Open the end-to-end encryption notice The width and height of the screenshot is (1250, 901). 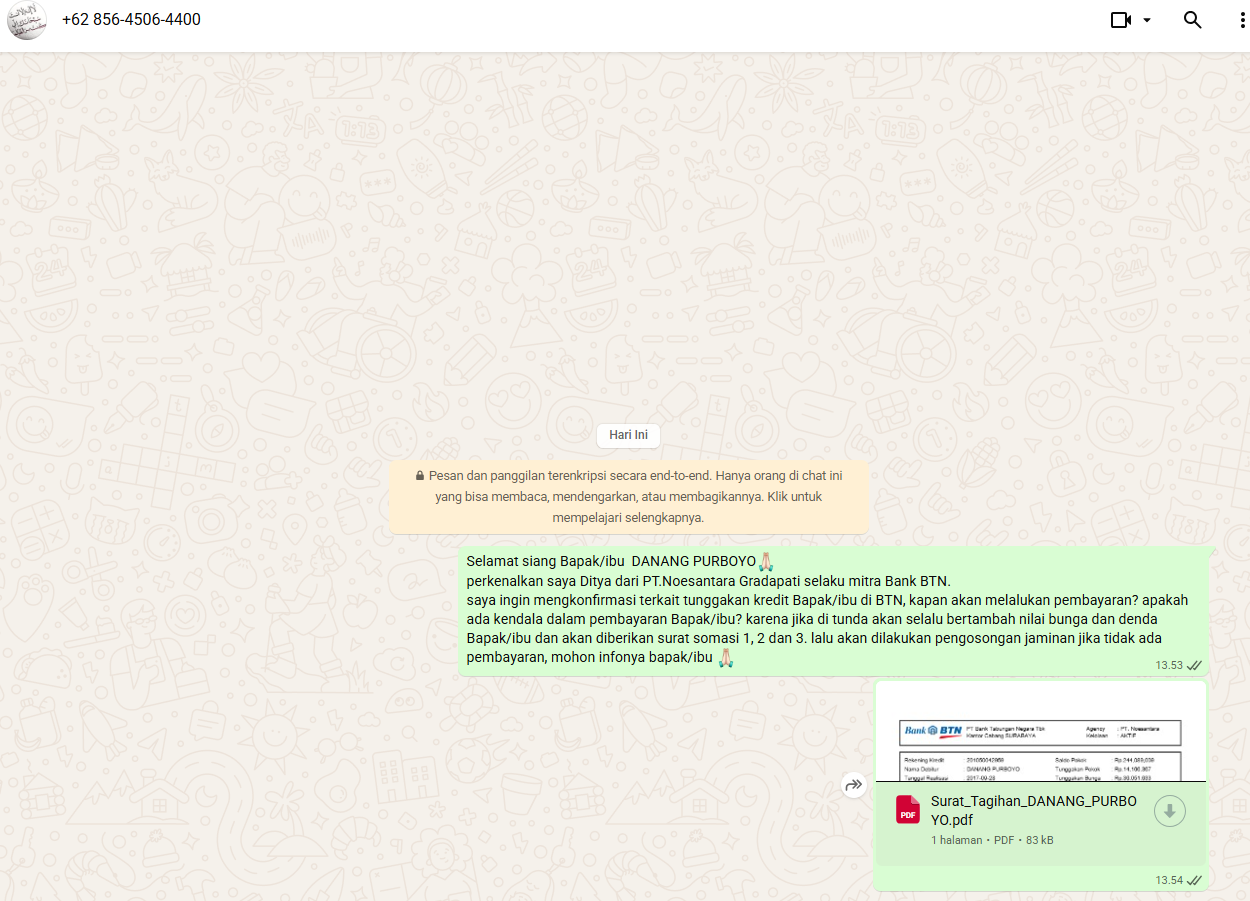[629, 497]
